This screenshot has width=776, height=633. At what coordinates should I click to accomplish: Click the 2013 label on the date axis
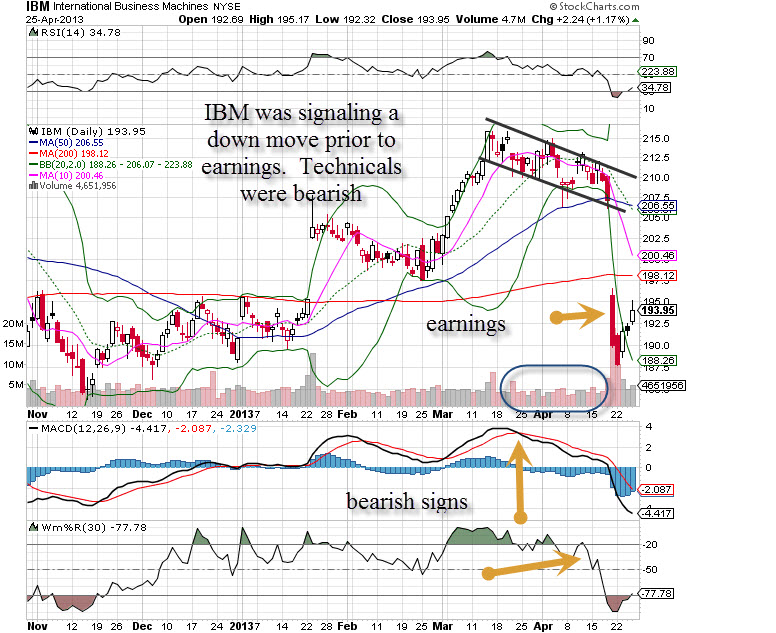click(x=247, y=414)
